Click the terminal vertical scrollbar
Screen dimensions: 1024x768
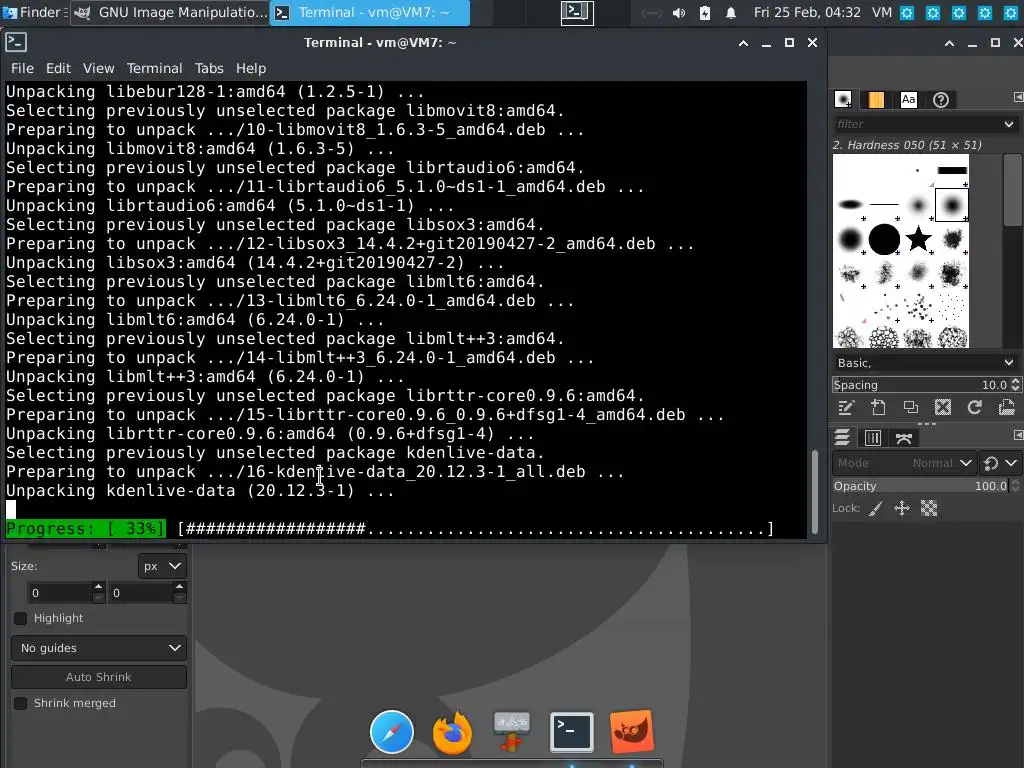(x=814, y=491)
